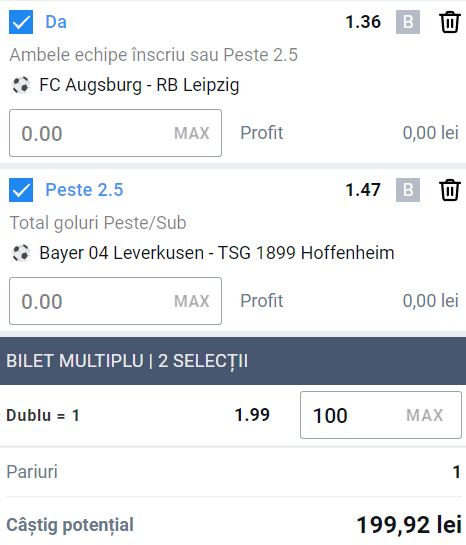466x545 pixels.
Task: Uncheck the Peste 2.5 selection checkbox
Action: [x=21, y=190]
